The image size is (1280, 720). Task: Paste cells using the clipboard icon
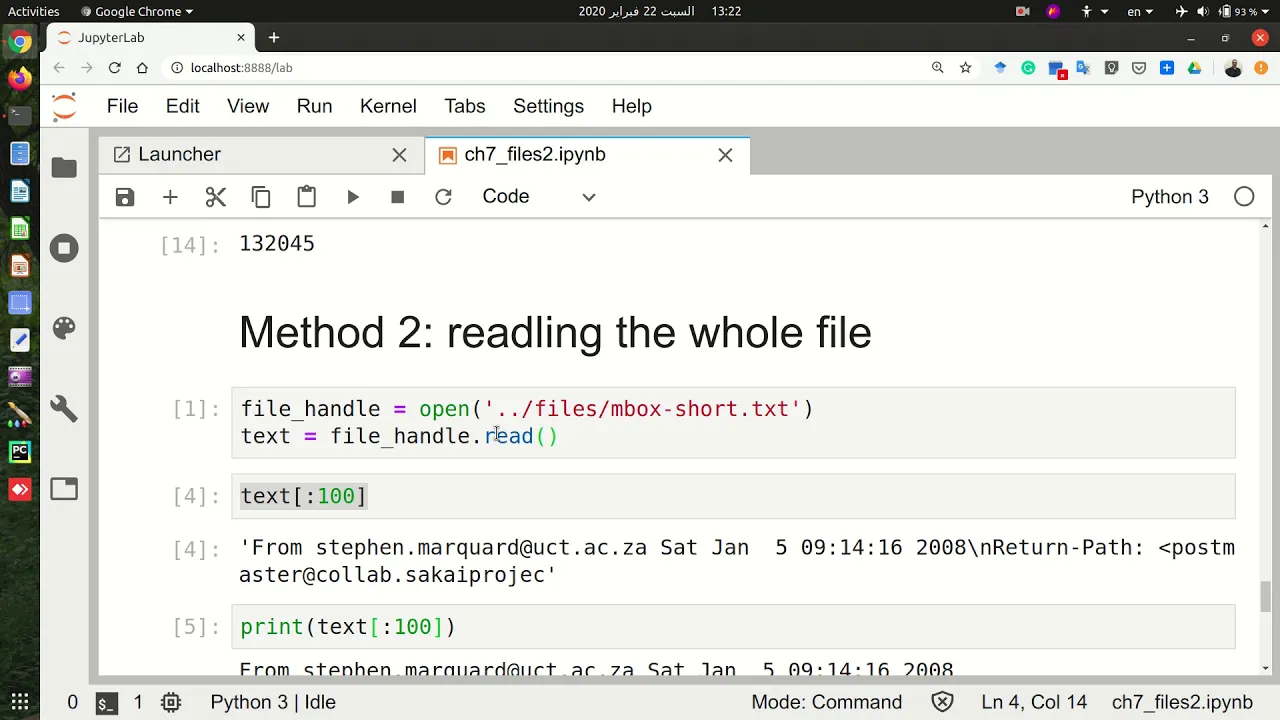pyautogui.click(x=307, y=197)
